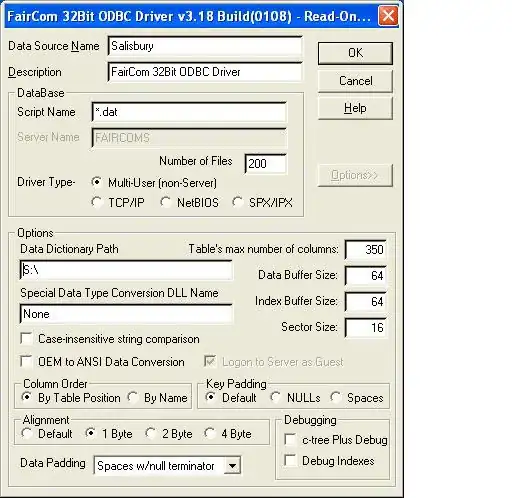The height and width of the screenshot is (498, 512).
Task: Open Help for the ODBC driver
Action: [x=355, y=108]
